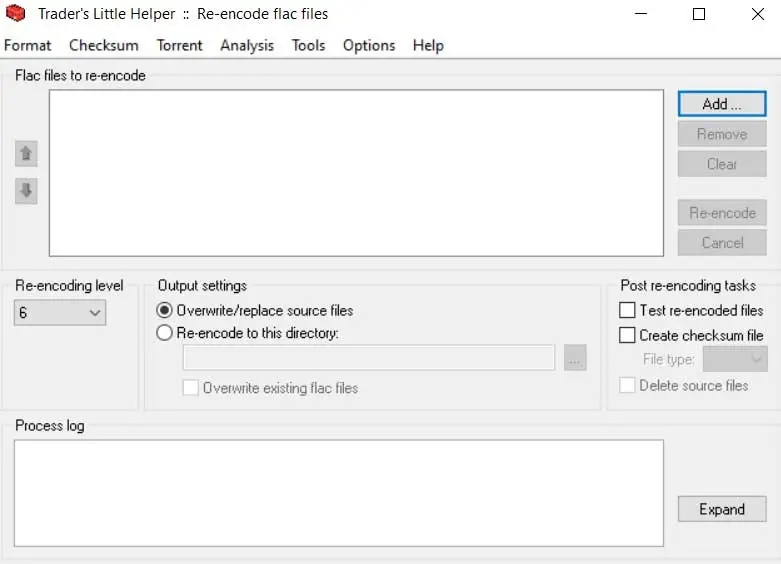This screenshot has height=564, width=781.
Task: Open the Re-encoding level dropdown
Action: [x=60, y=312]
